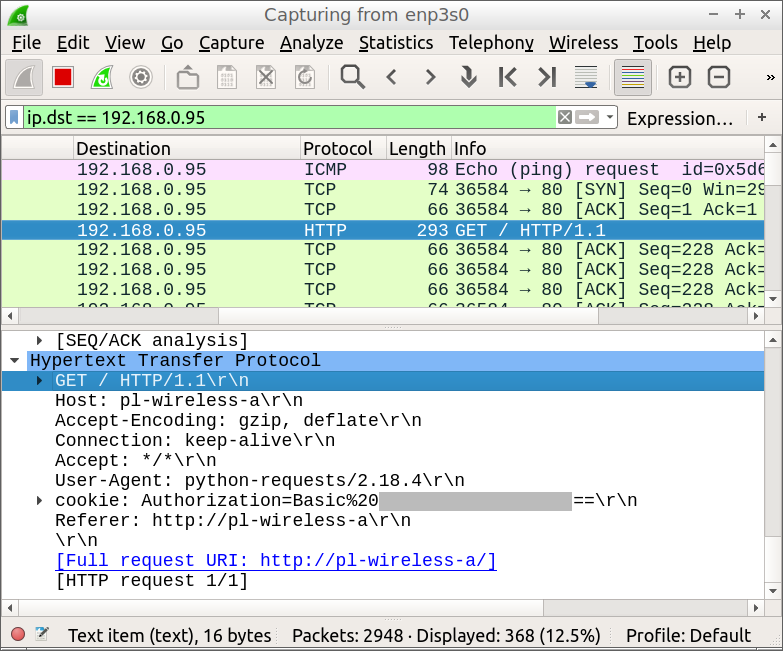Go to specified packet arrow icon
The height and width of the screenshot is (651, 783).
[x=468, y=77]
